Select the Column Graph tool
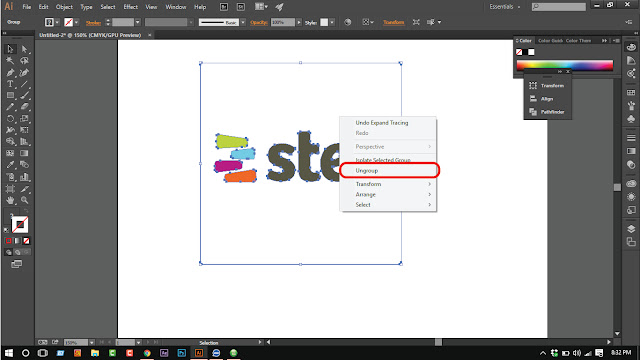The image size is (640, 360). pyautogui.click(x=24, y=177)
